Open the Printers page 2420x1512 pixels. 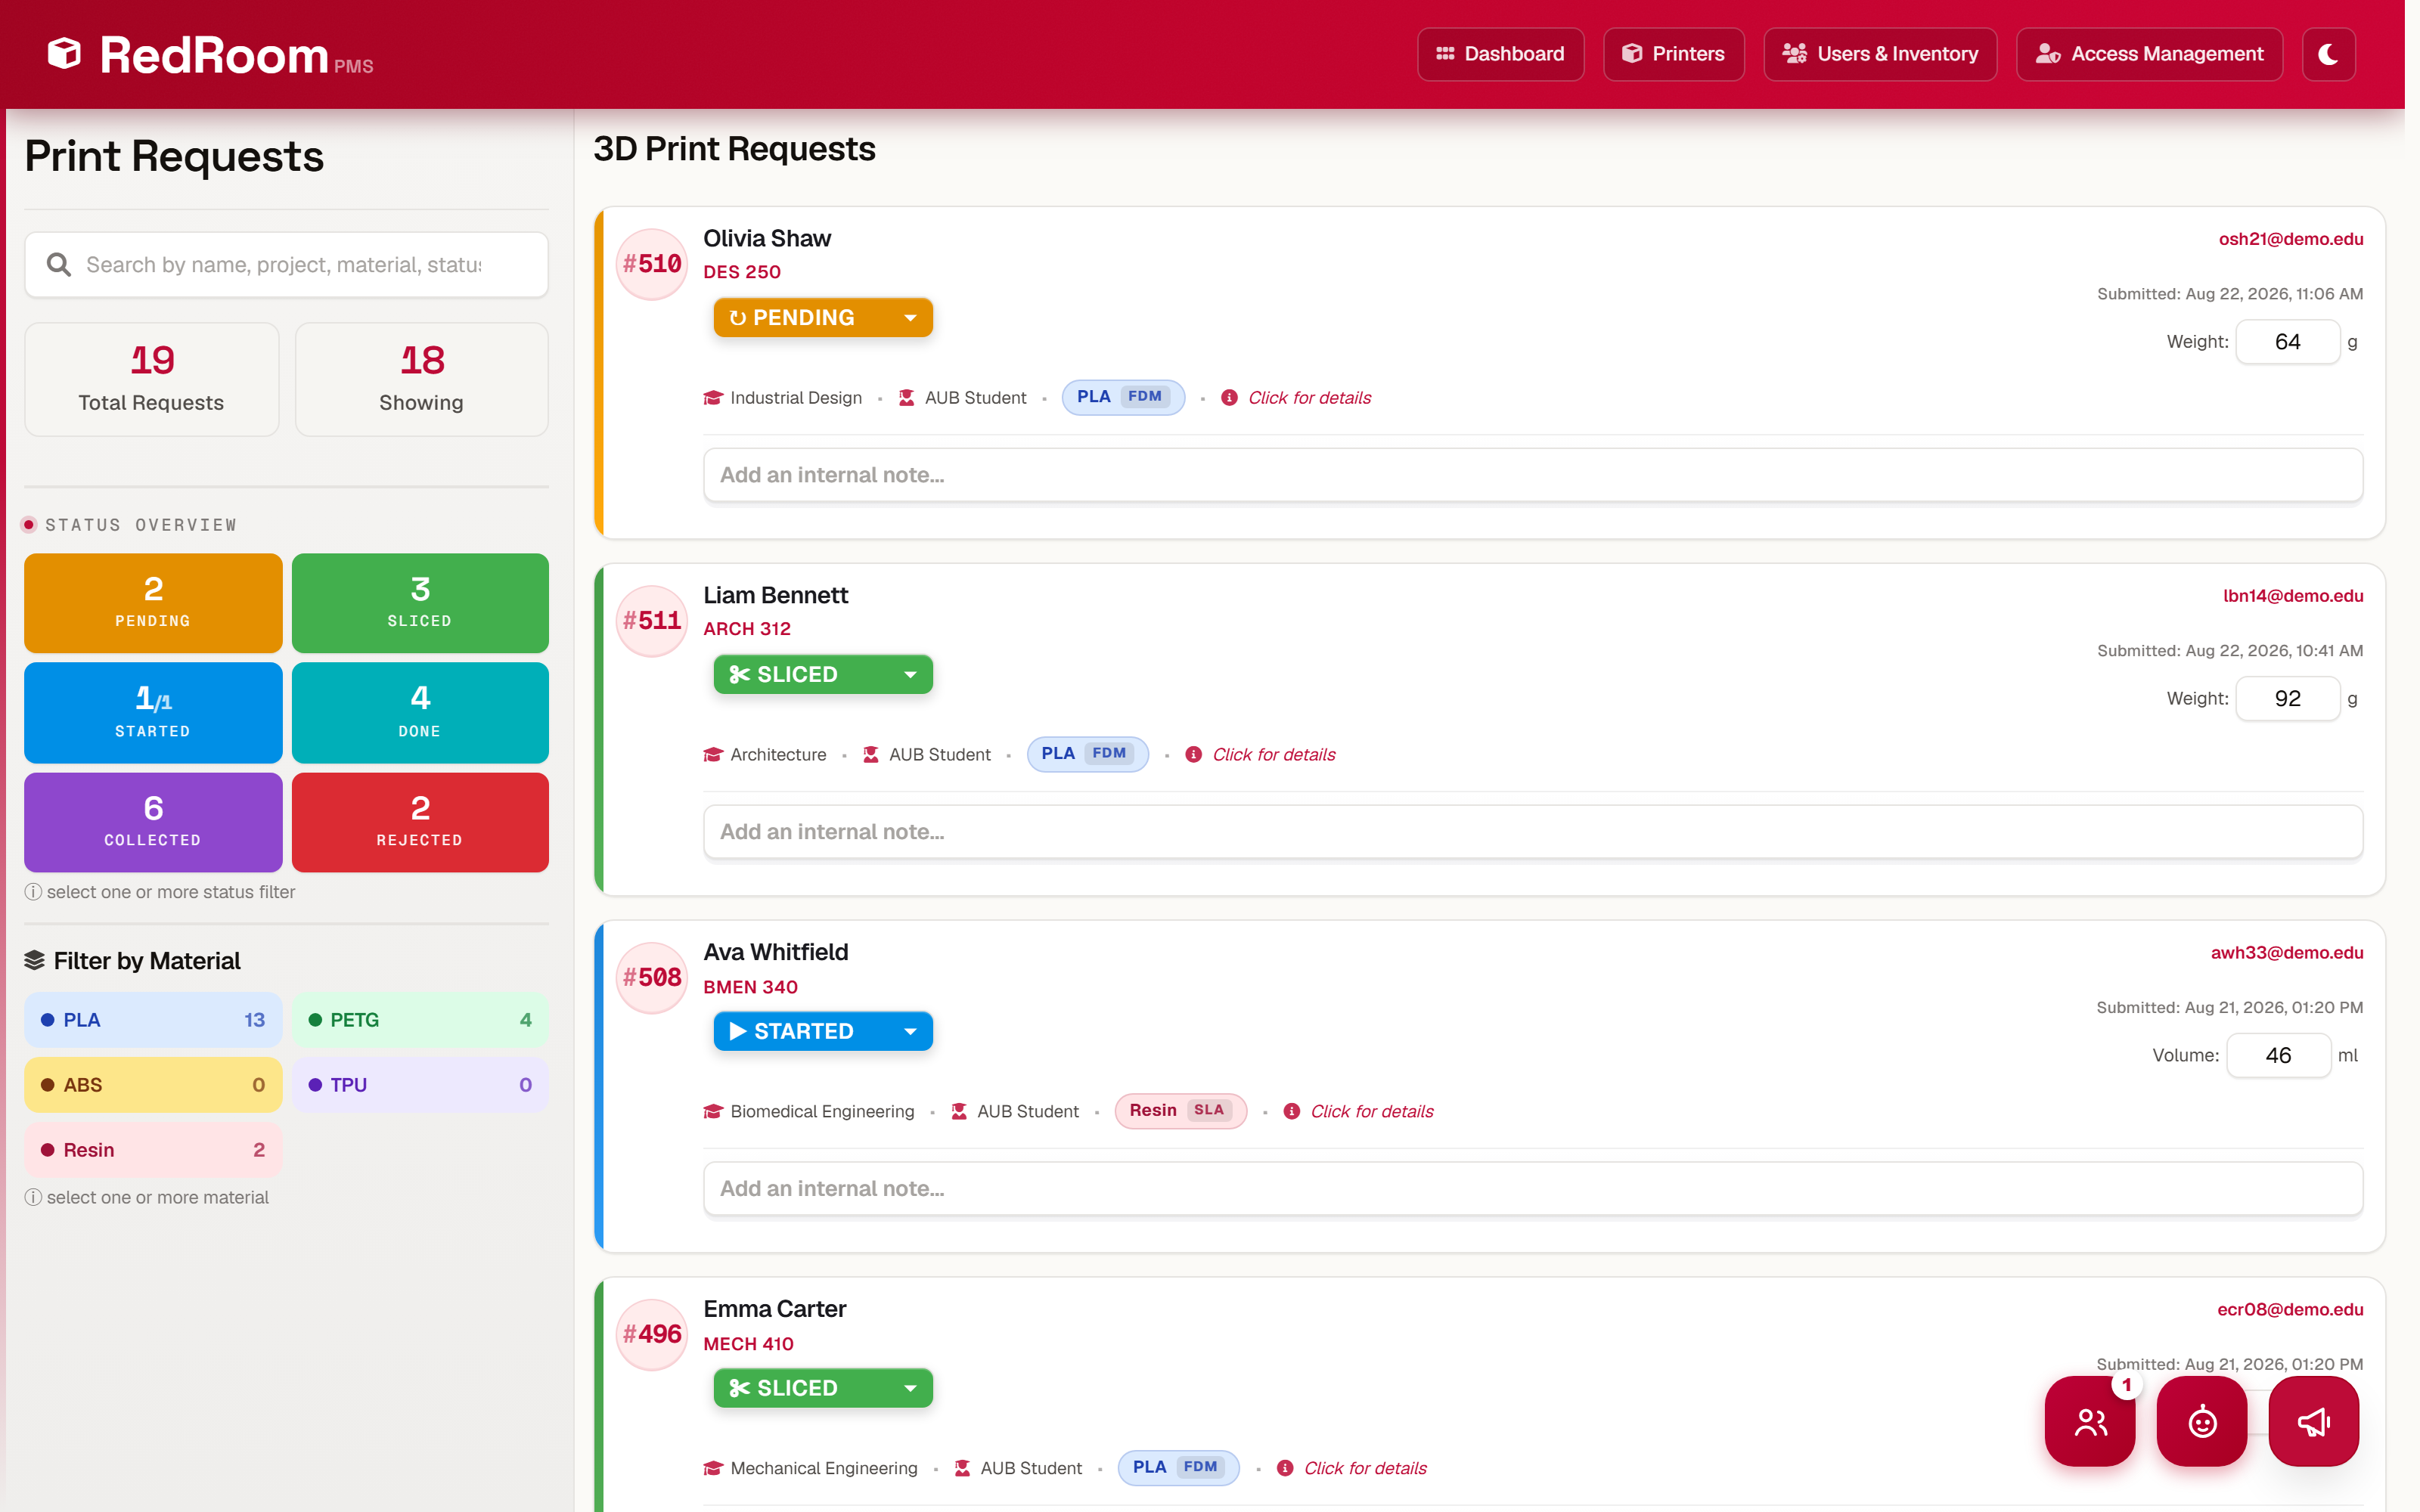point(1673,54)
